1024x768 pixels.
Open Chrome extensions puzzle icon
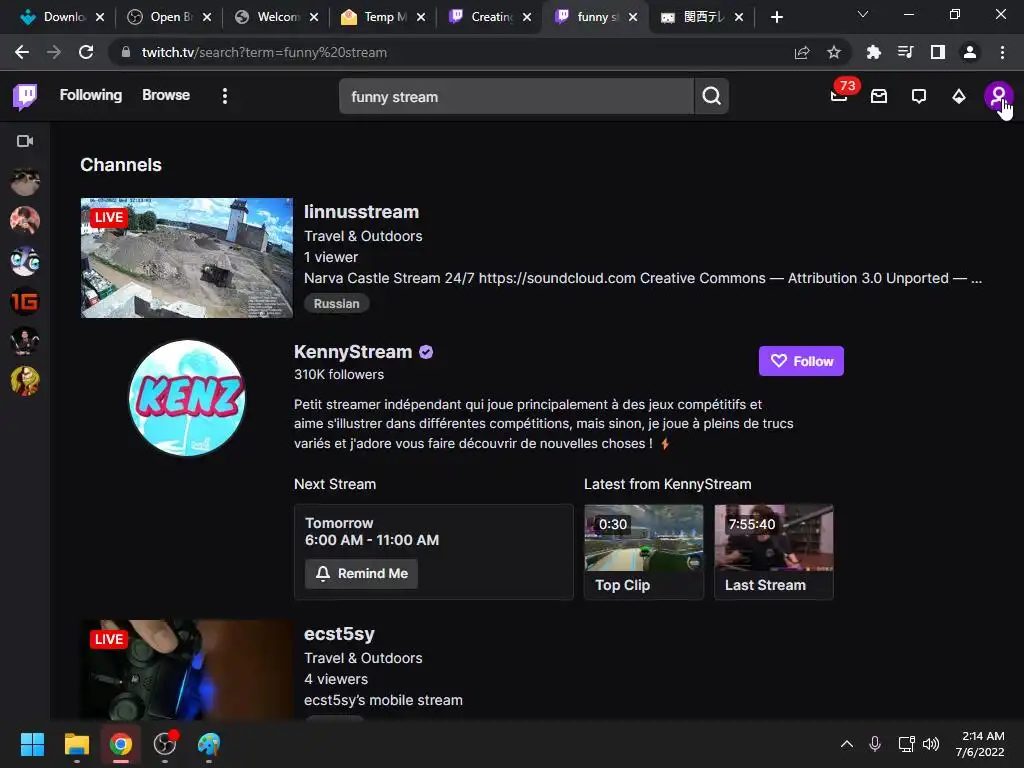pyautogui.click(x=873, y=52)
